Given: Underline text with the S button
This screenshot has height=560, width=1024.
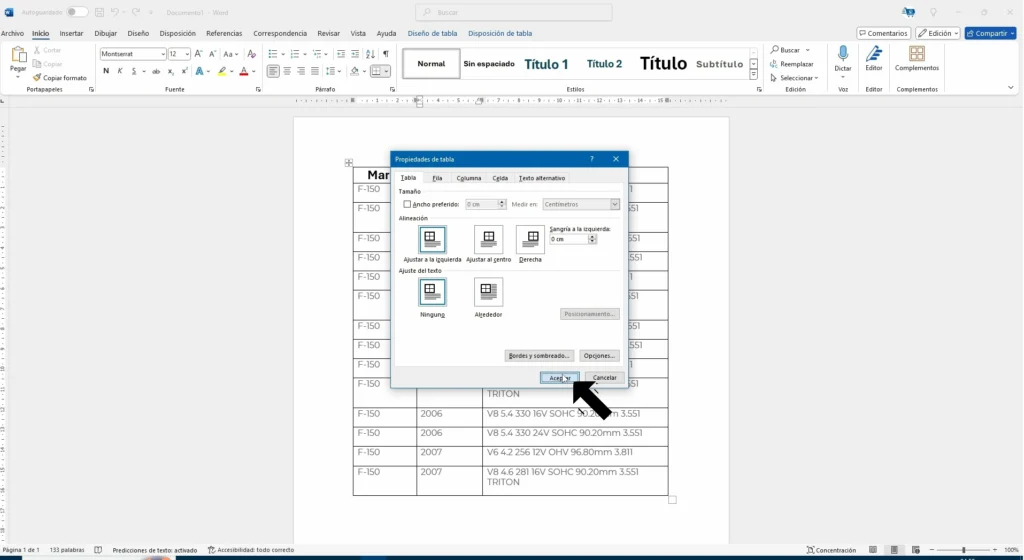Looking at the screenshot, I should pos(134,71).
